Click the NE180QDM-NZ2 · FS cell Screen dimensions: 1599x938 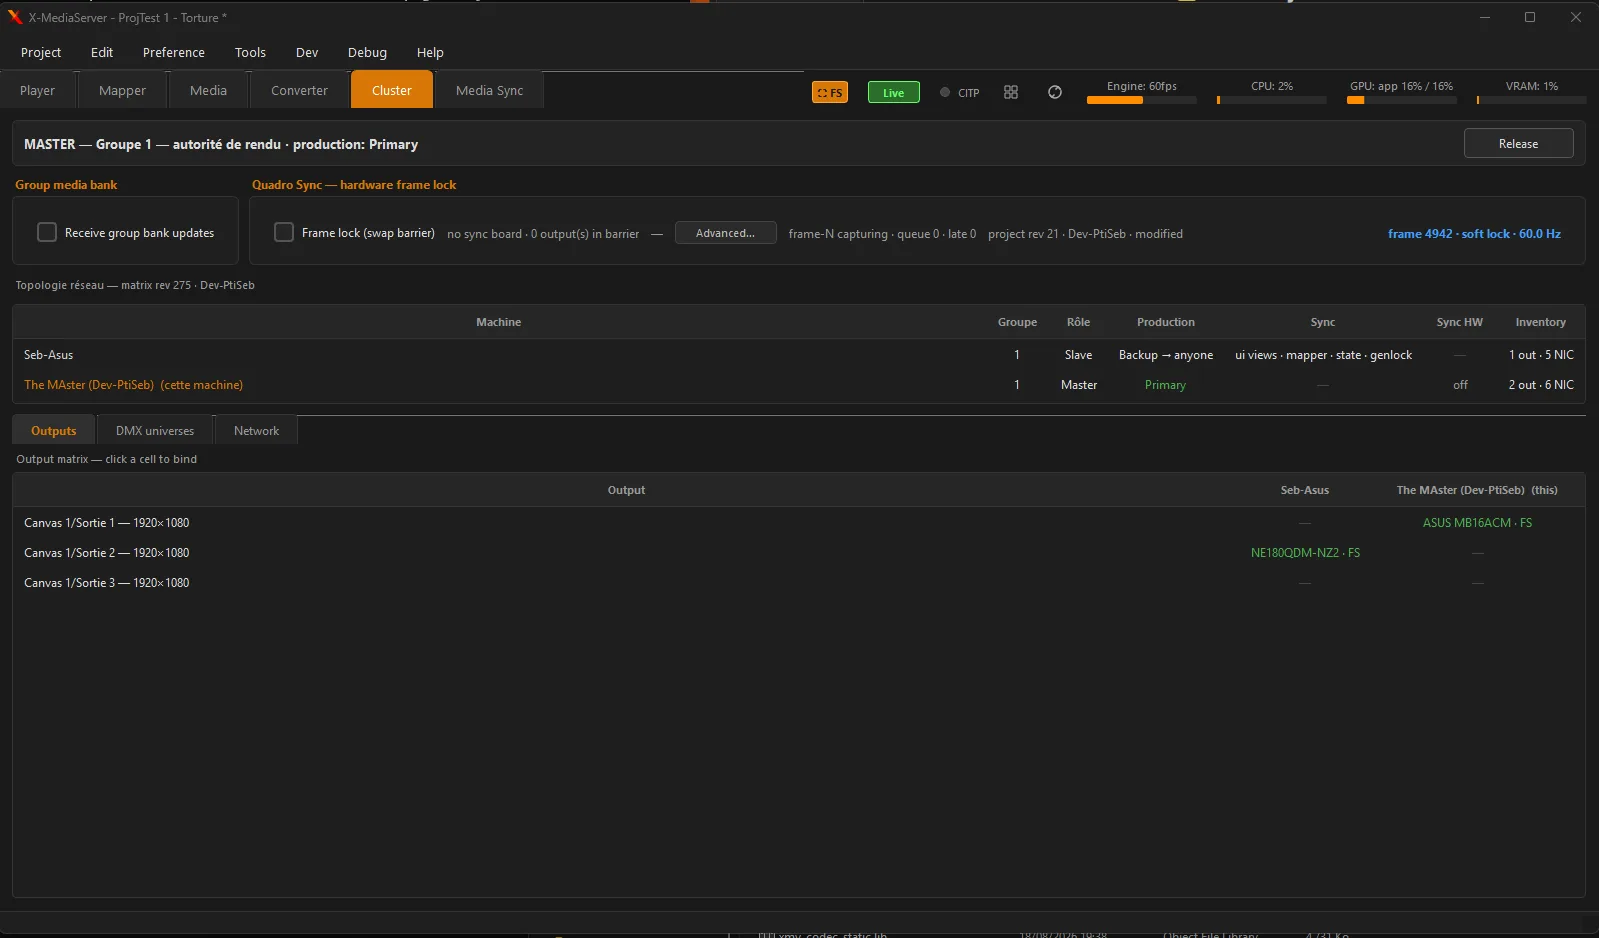pyautogui.click(x=1305, y=553)
